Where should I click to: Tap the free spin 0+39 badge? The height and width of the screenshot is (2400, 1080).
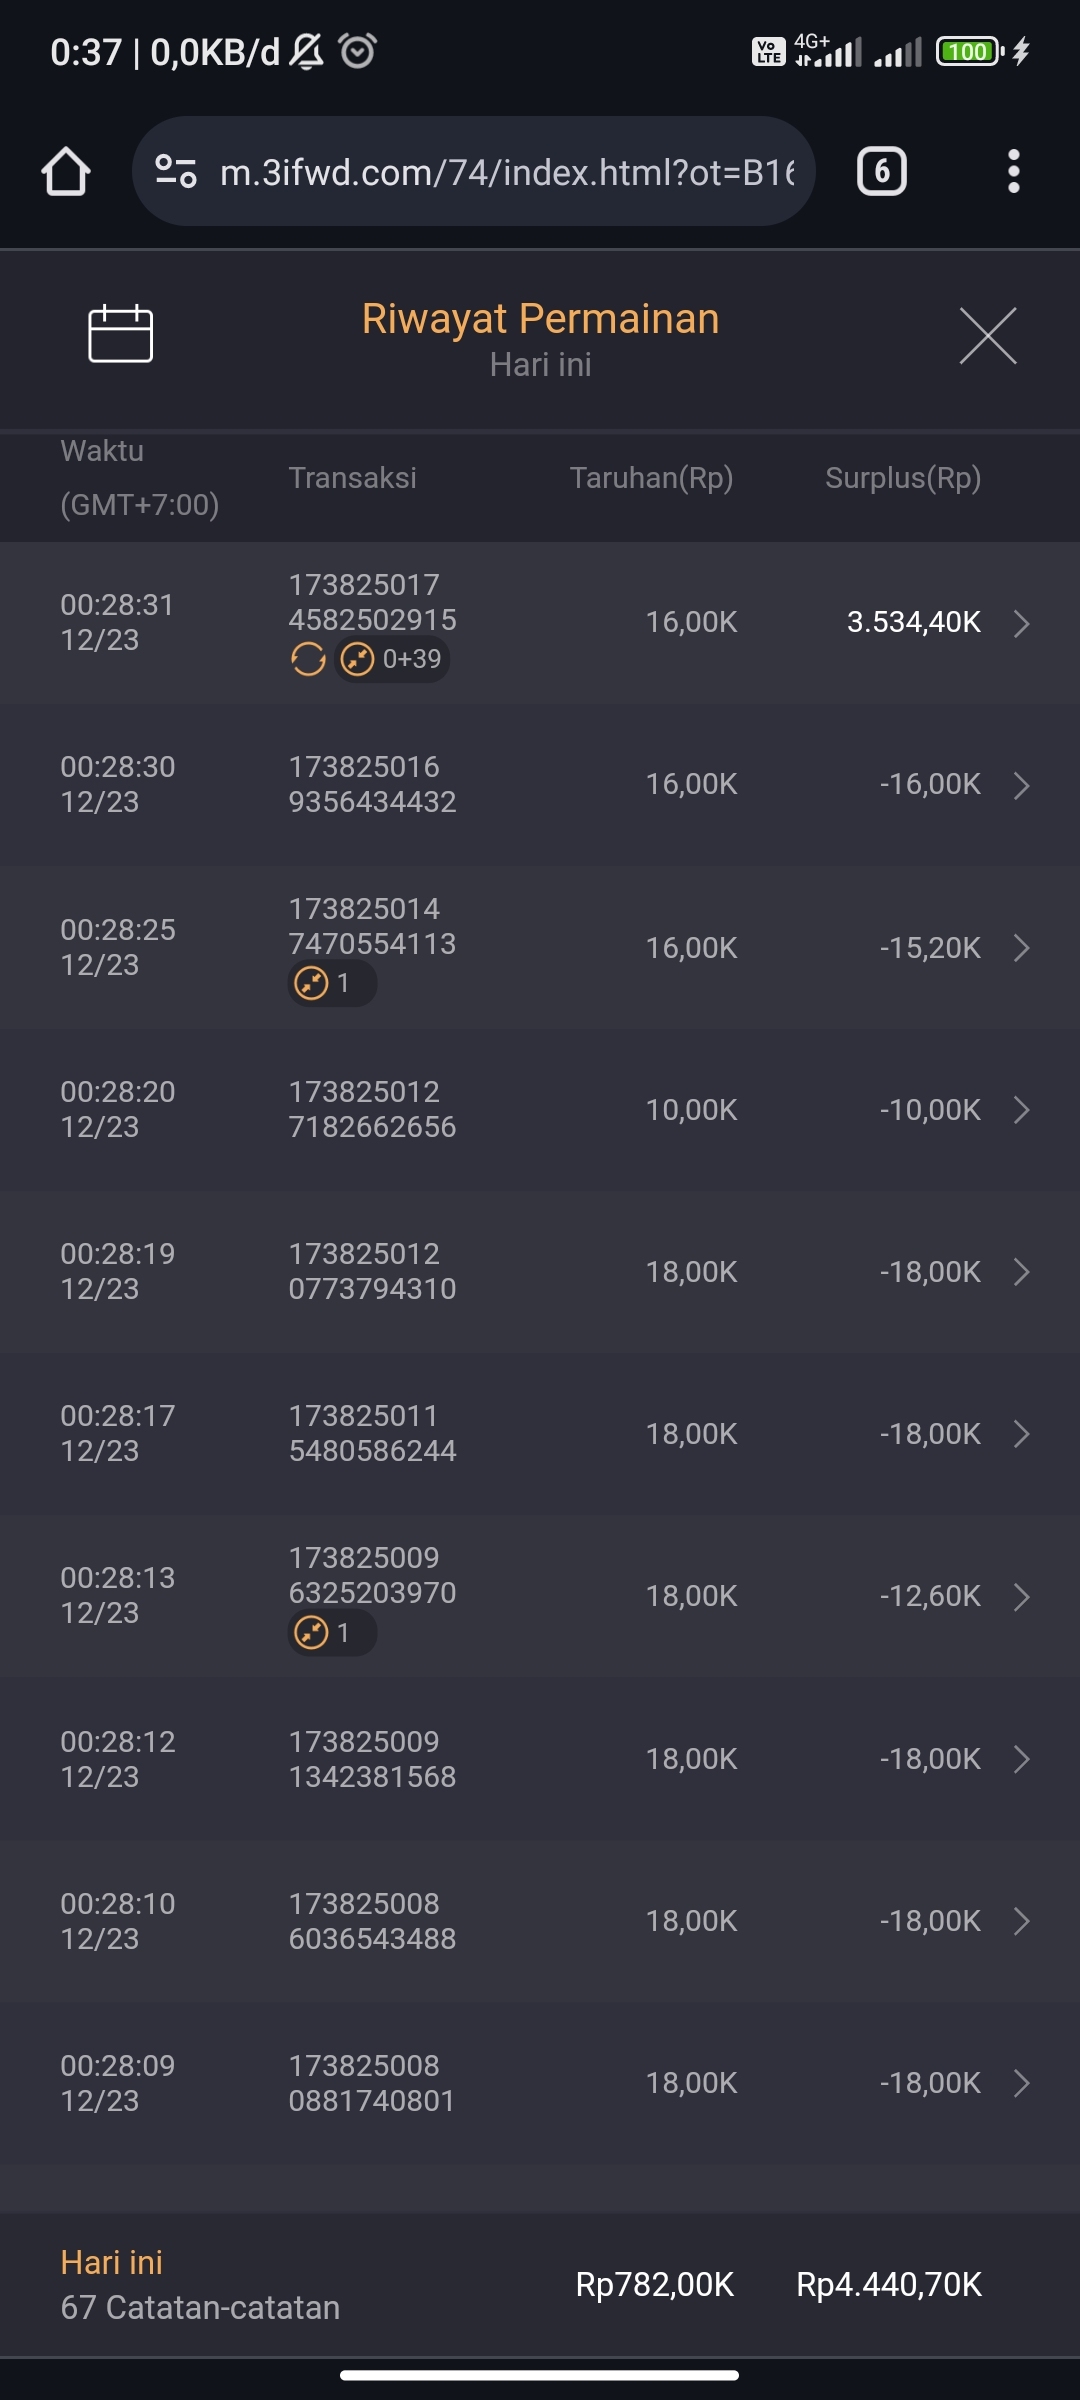(392, 660)
